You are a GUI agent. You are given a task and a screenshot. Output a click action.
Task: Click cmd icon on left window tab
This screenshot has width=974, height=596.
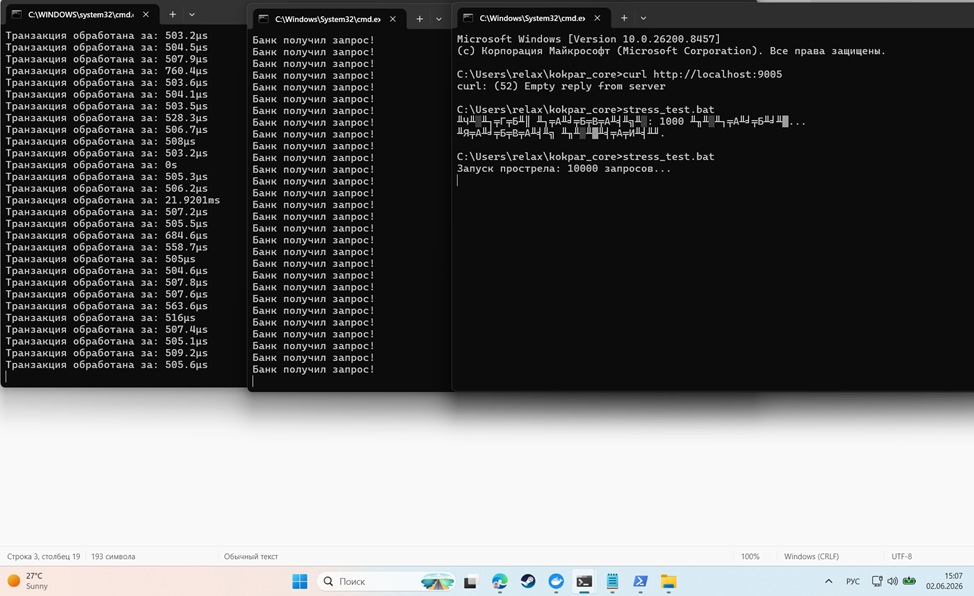[x=17, y=14]
